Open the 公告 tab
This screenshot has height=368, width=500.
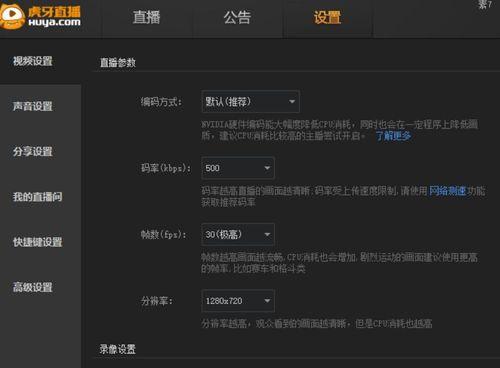point(237,17)
